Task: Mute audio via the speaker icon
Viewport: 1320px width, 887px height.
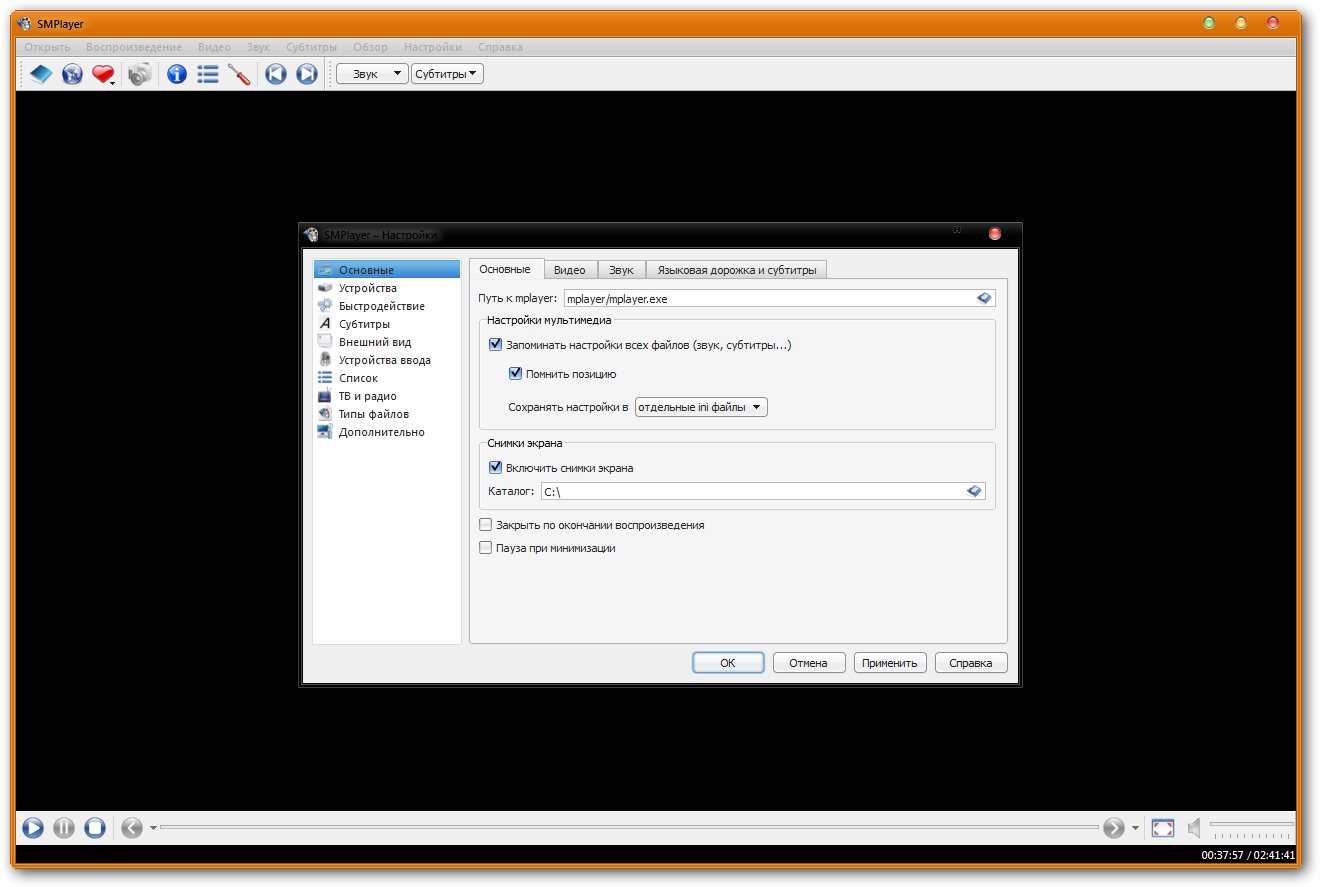Action: pos(1193,828)
